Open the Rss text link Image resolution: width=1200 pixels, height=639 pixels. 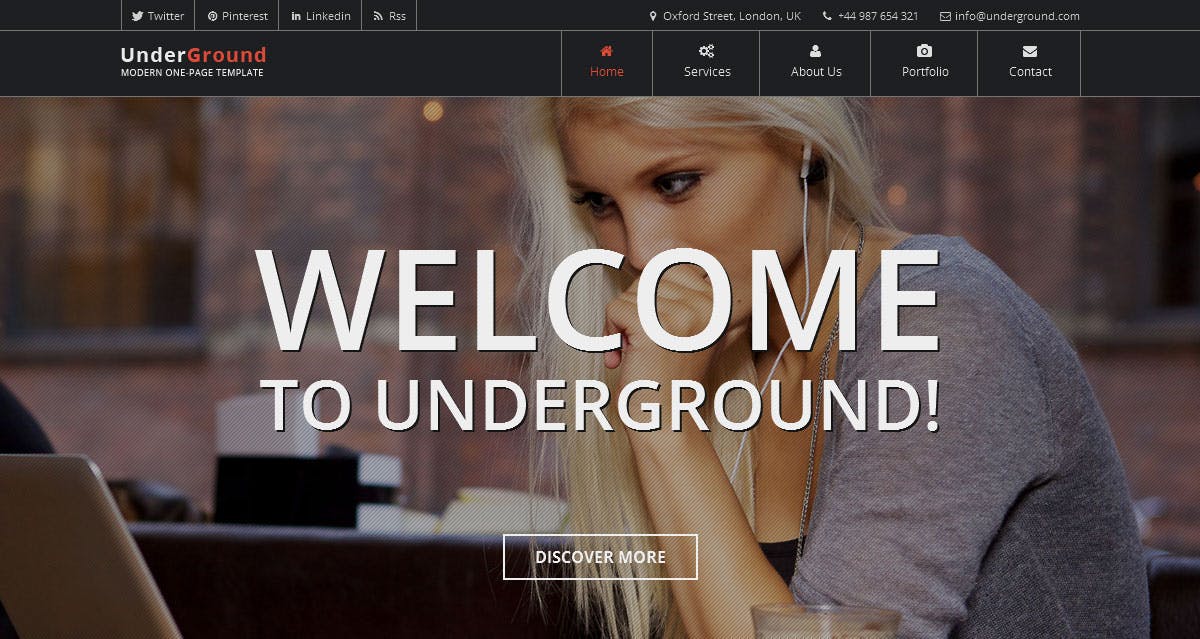(x=397, y=16)
